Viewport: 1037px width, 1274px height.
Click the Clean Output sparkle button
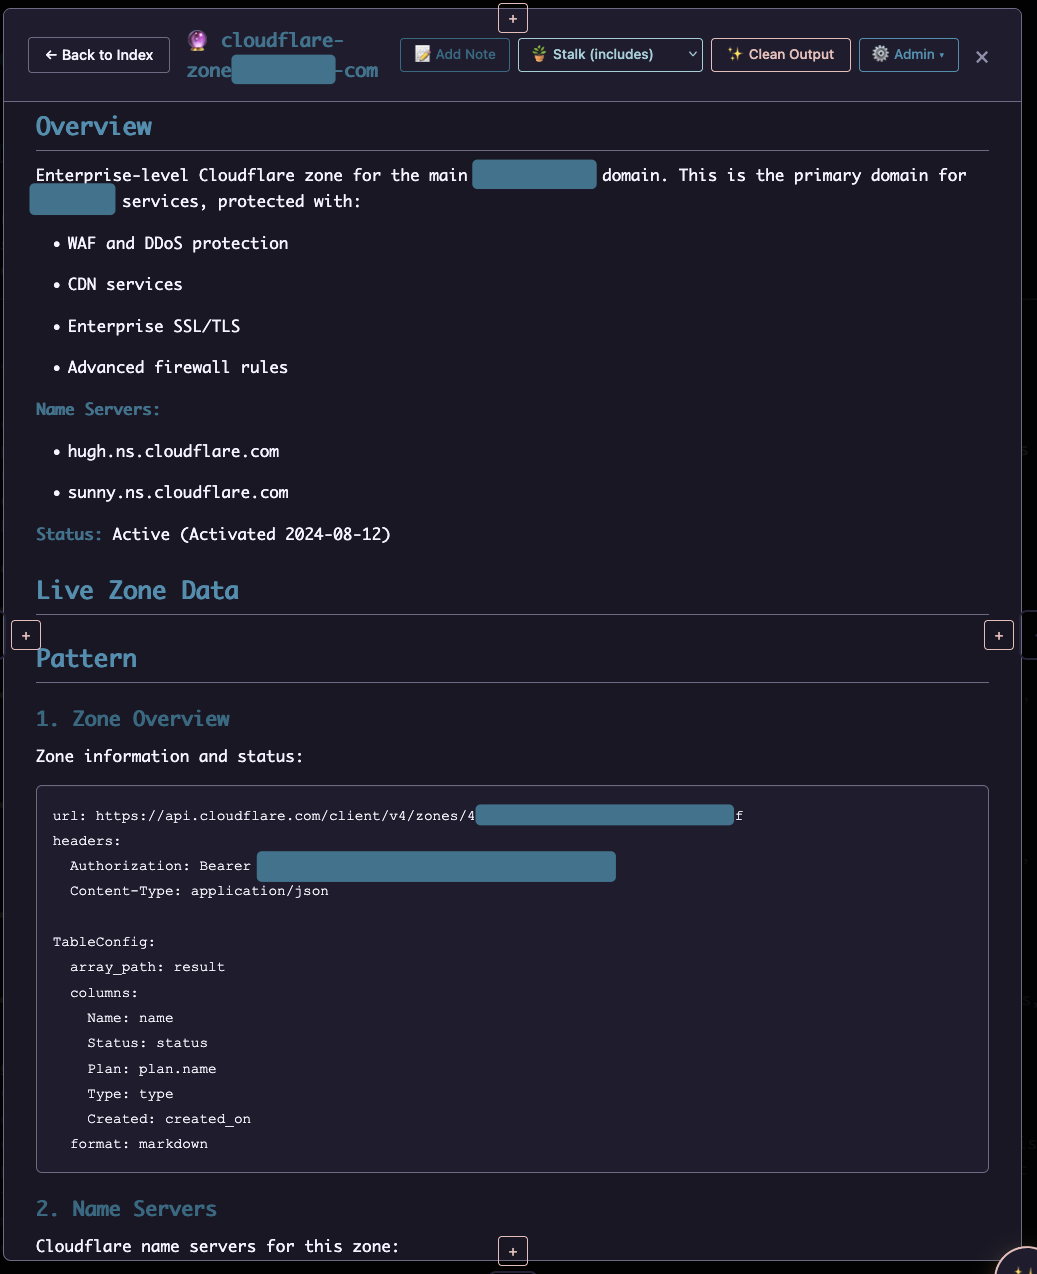click(780, 55)
